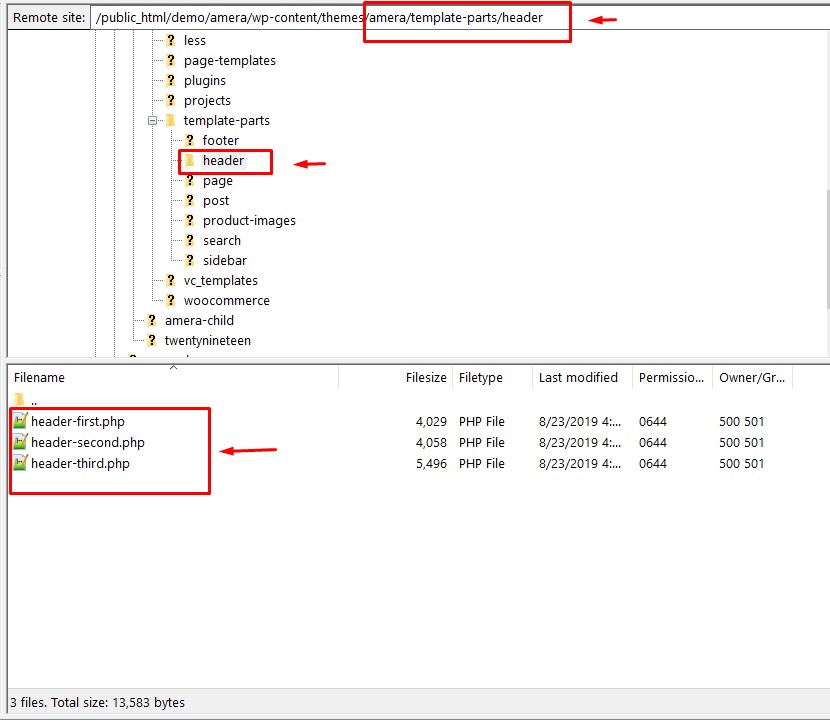
Task: Sort files by the Last modified column
Action: tap(578, 377)
